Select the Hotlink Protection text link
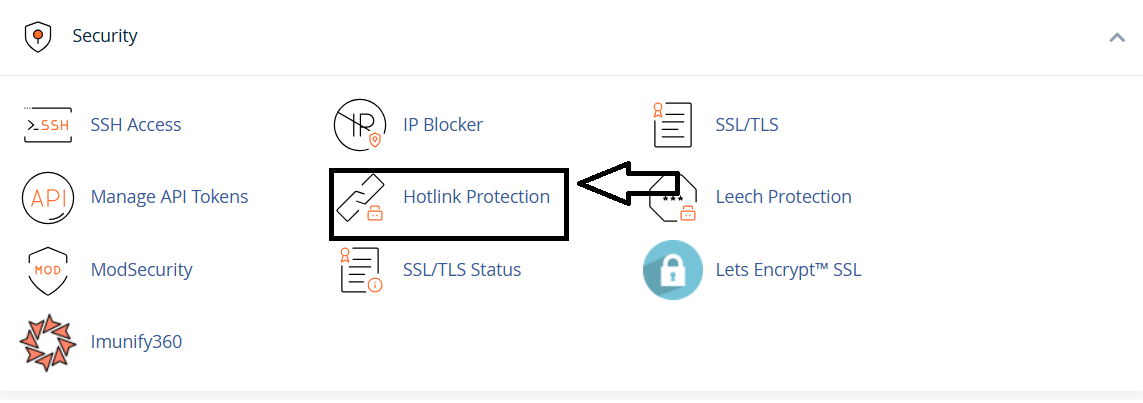Viewport: 1143px width, 403px height. click(476, 197)
